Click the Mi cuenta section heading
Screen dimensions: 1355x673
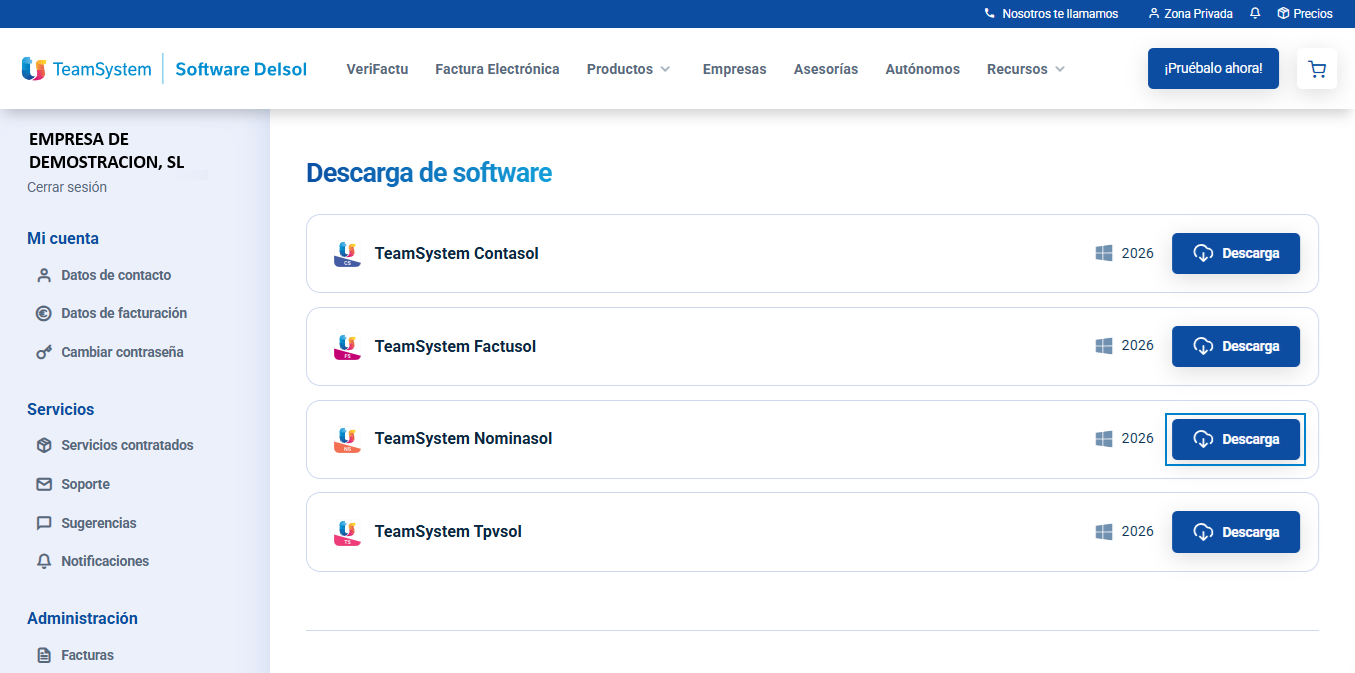[63, 238]
